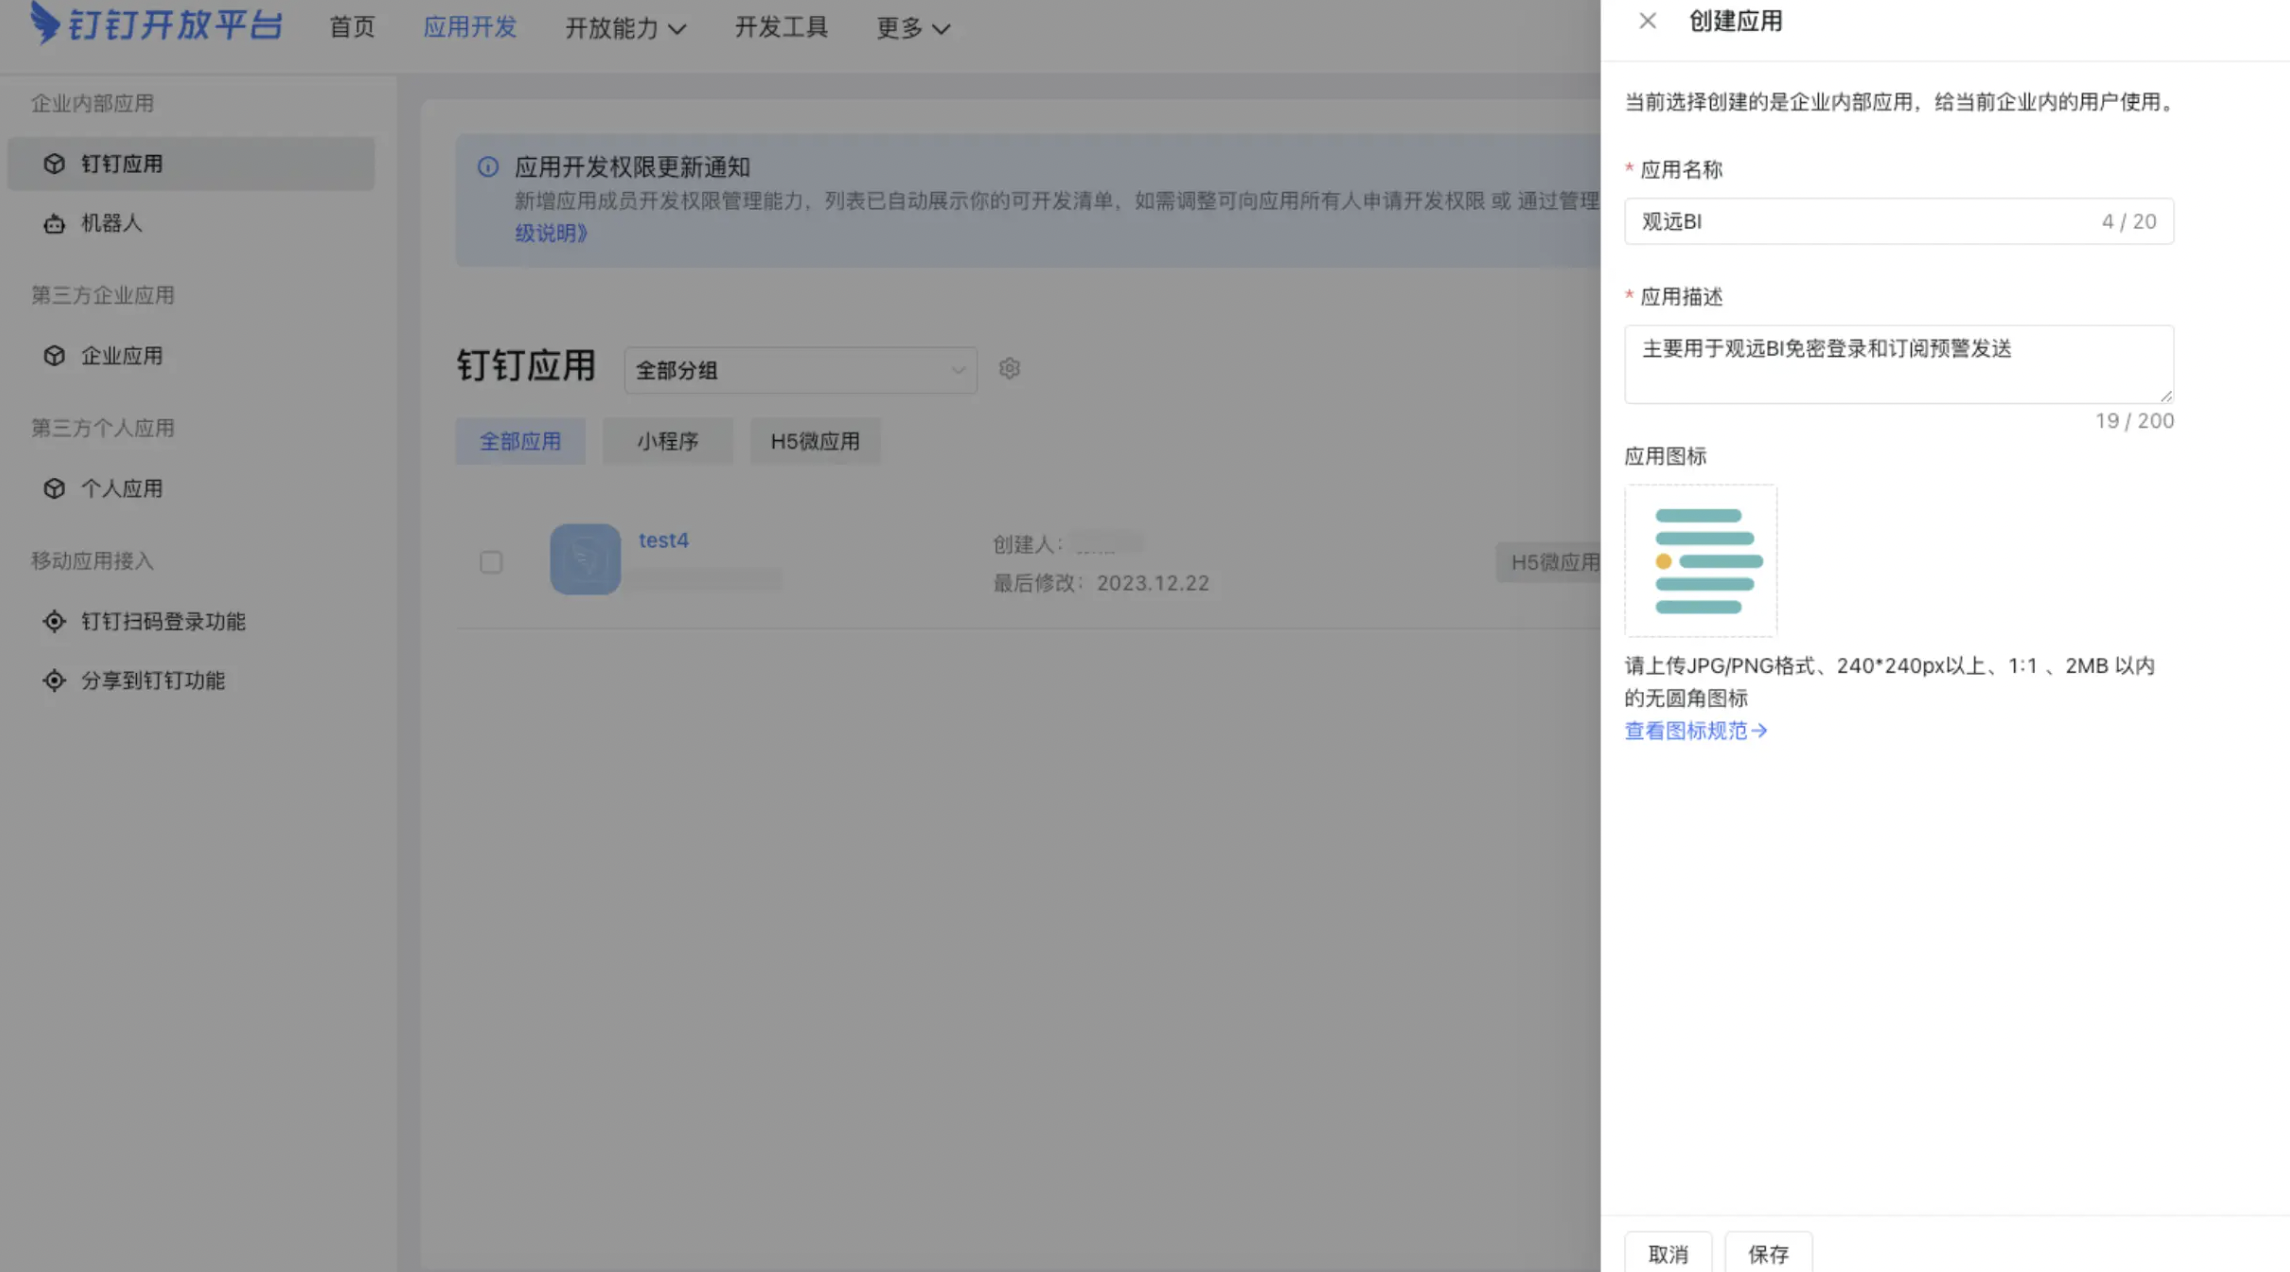The width and height of the screenshot is (2290, 1272).
Task: Open group settings gear icon
Action: (x=1009, y=368)
